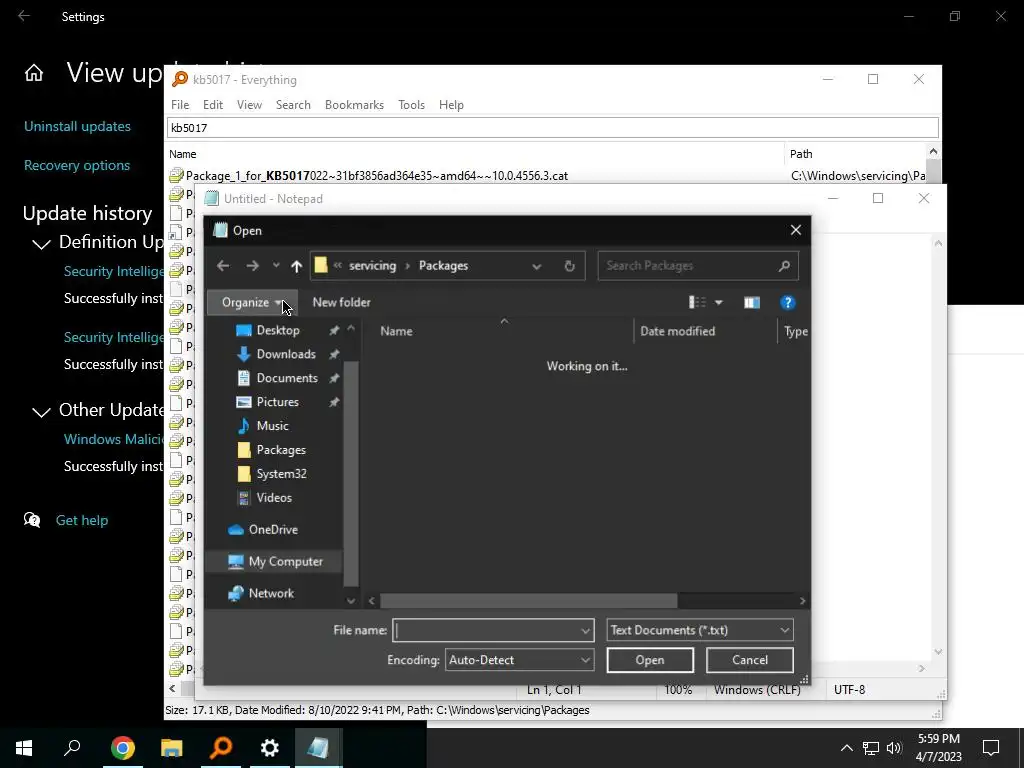This screenshot has height=768, width=1024.
Task: Click the taskbar Search magnifier icon
Action: coord(72,748)
